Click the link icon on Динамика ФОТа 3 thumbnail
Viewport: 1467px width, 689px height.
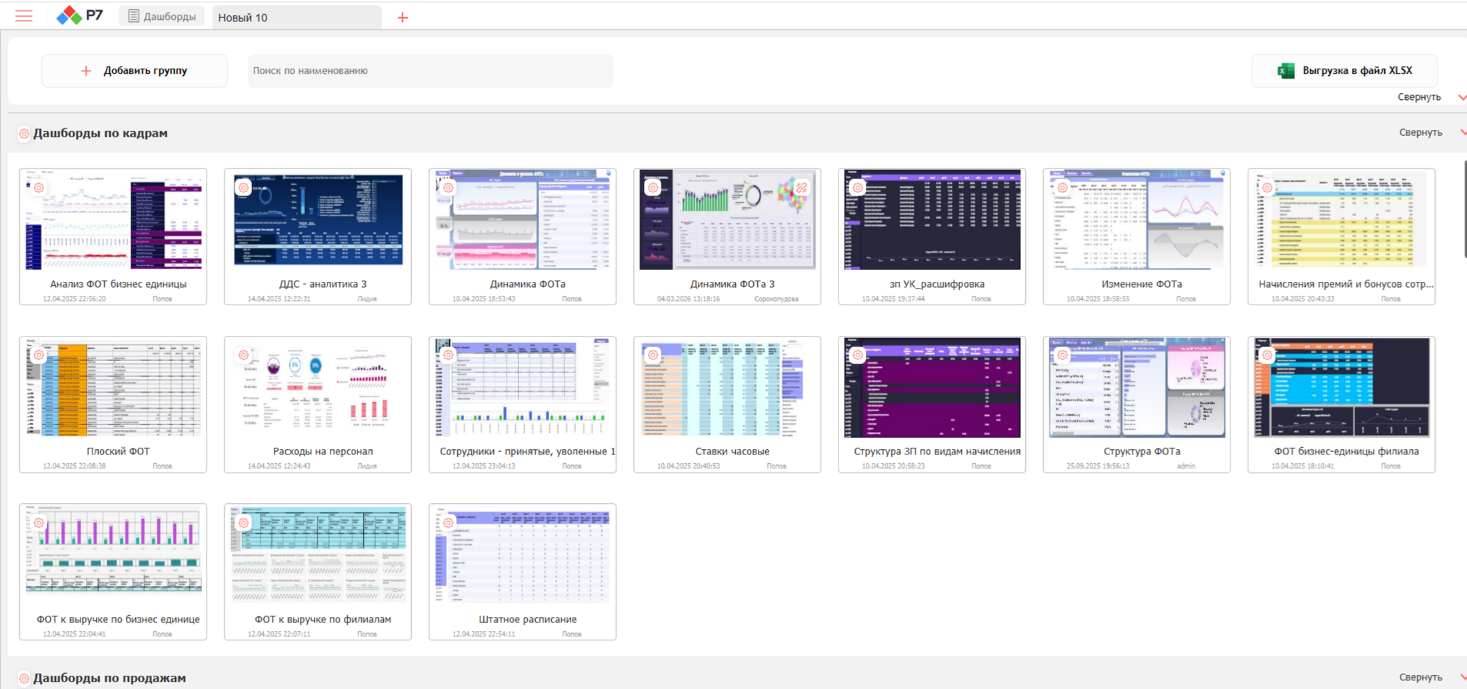click(801, 187)
